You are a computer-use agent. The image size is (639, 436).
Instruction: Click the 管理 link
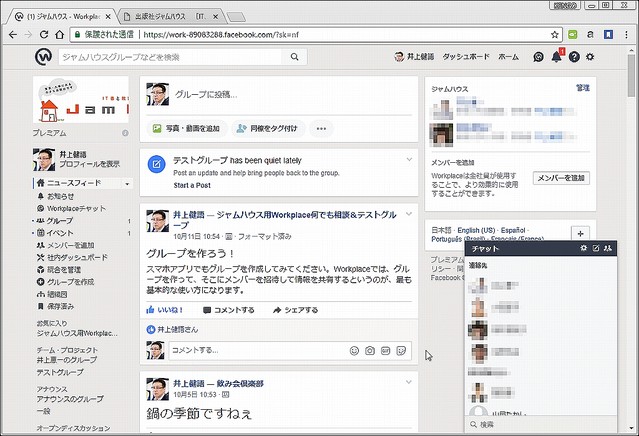click(582, 88)
